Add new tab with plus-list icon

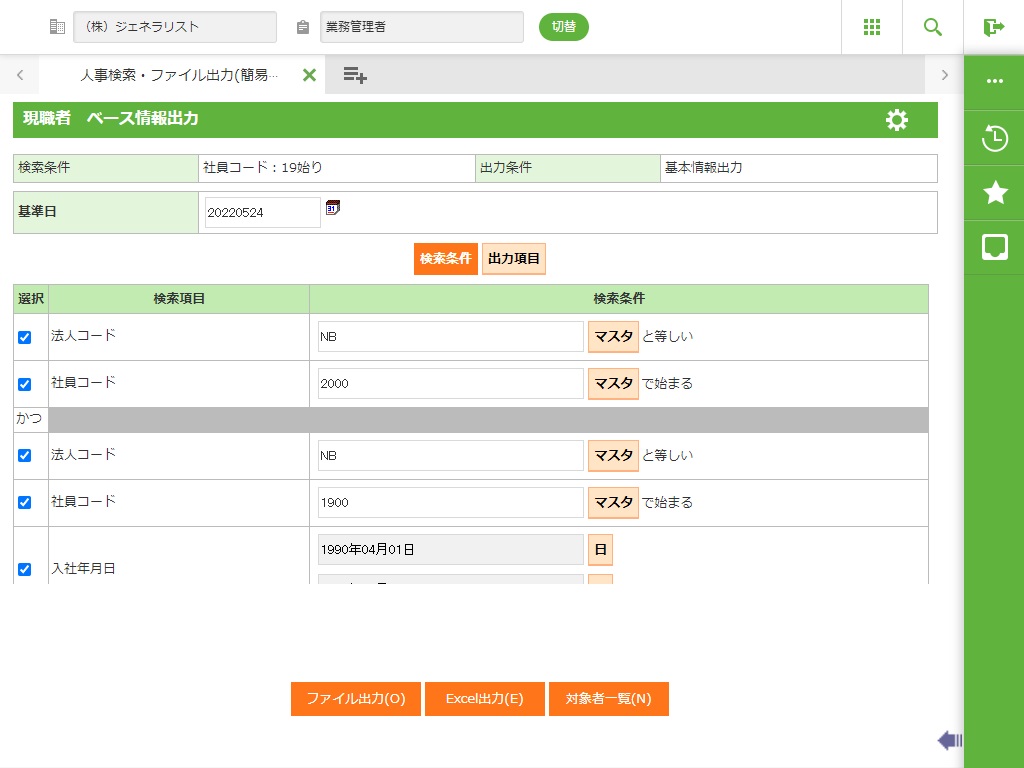click(x=355, y=75)
